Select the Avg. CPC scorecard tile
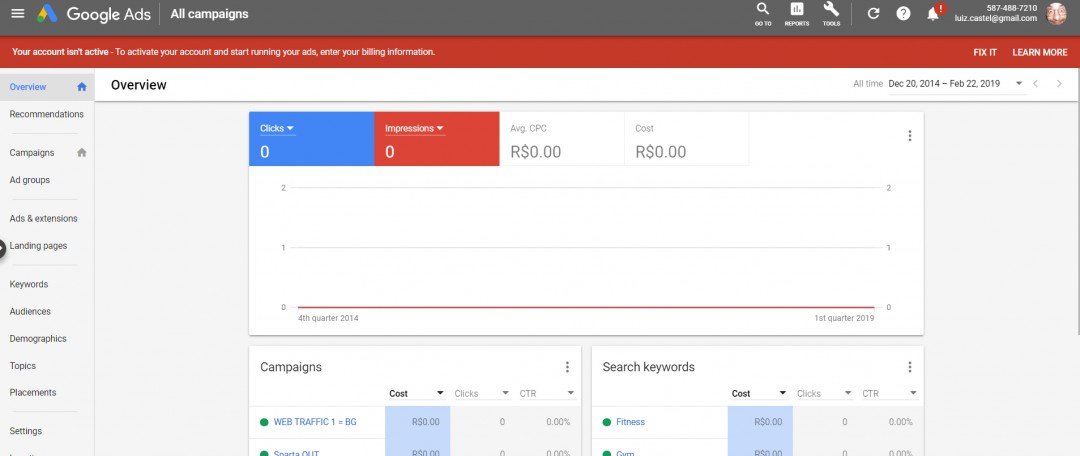 pyautogui.click(x=561, y=139)
